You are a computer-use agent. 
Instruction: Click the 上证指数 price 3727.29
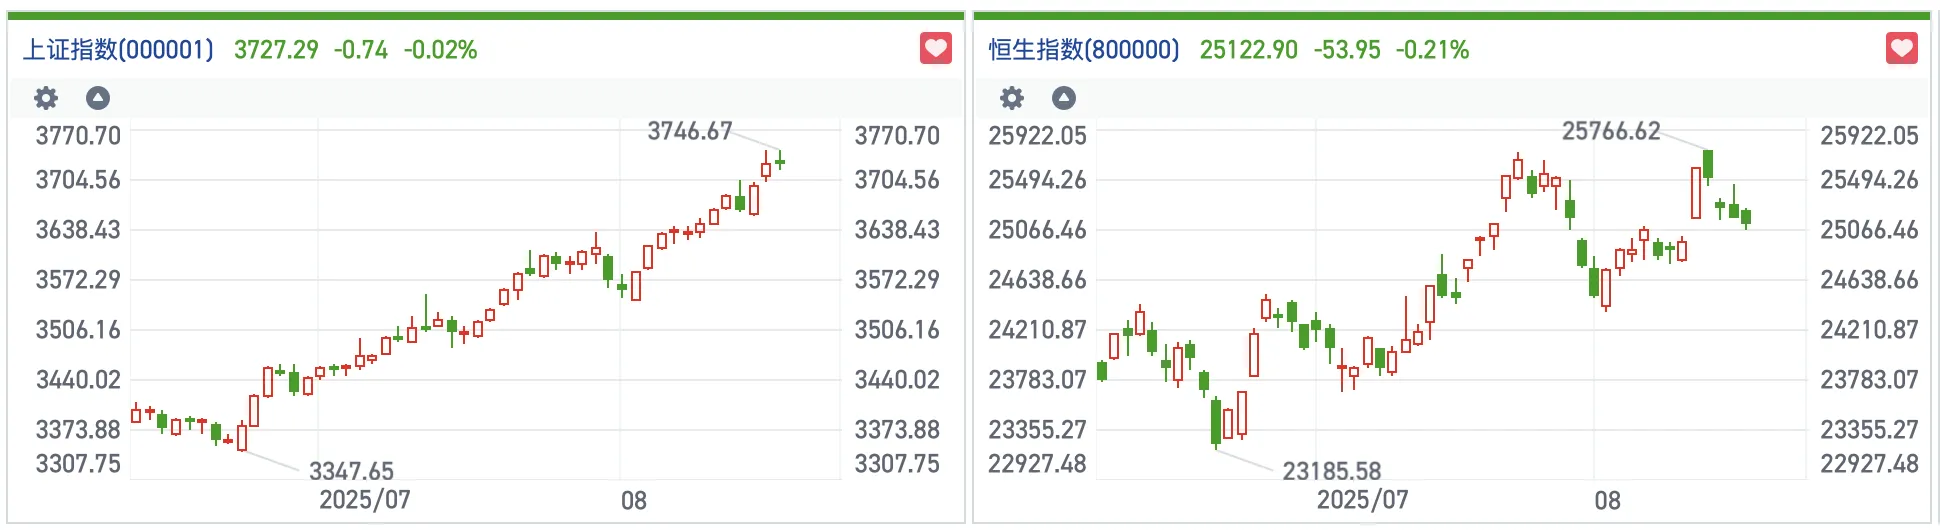tap(276, 50)
